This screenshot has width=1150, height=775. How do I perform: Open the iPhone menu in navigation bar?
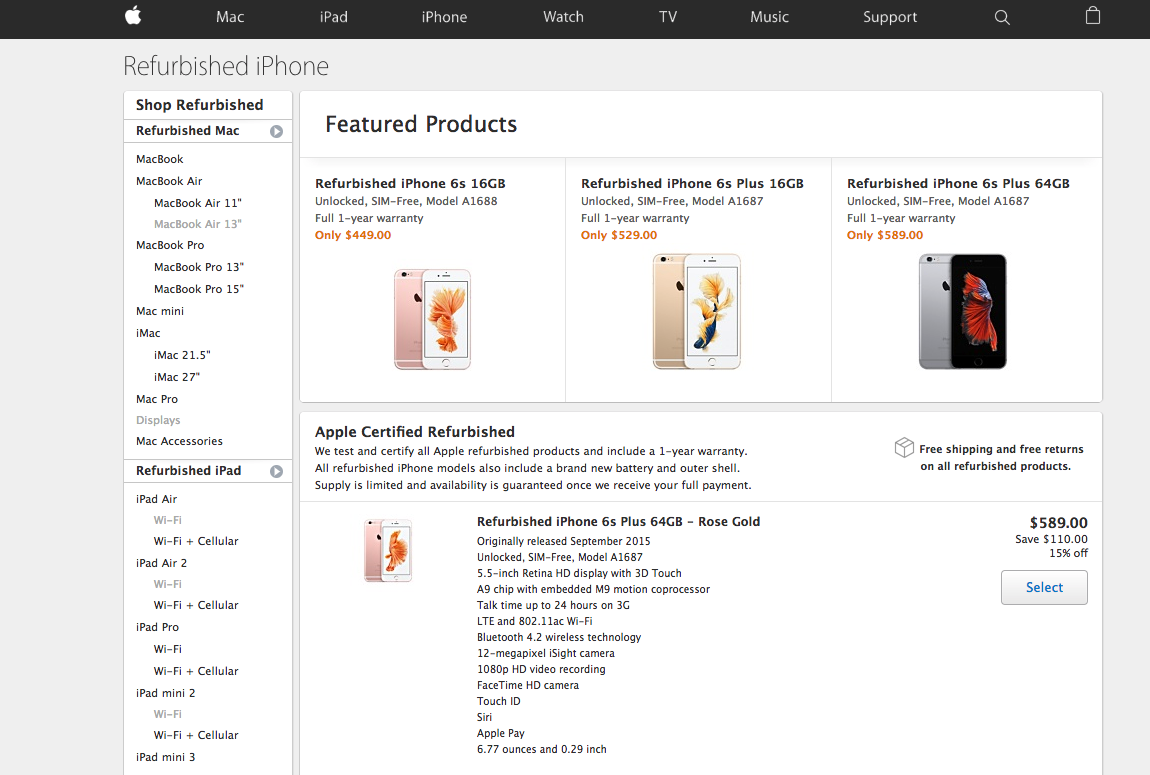(x=444, y=17)
